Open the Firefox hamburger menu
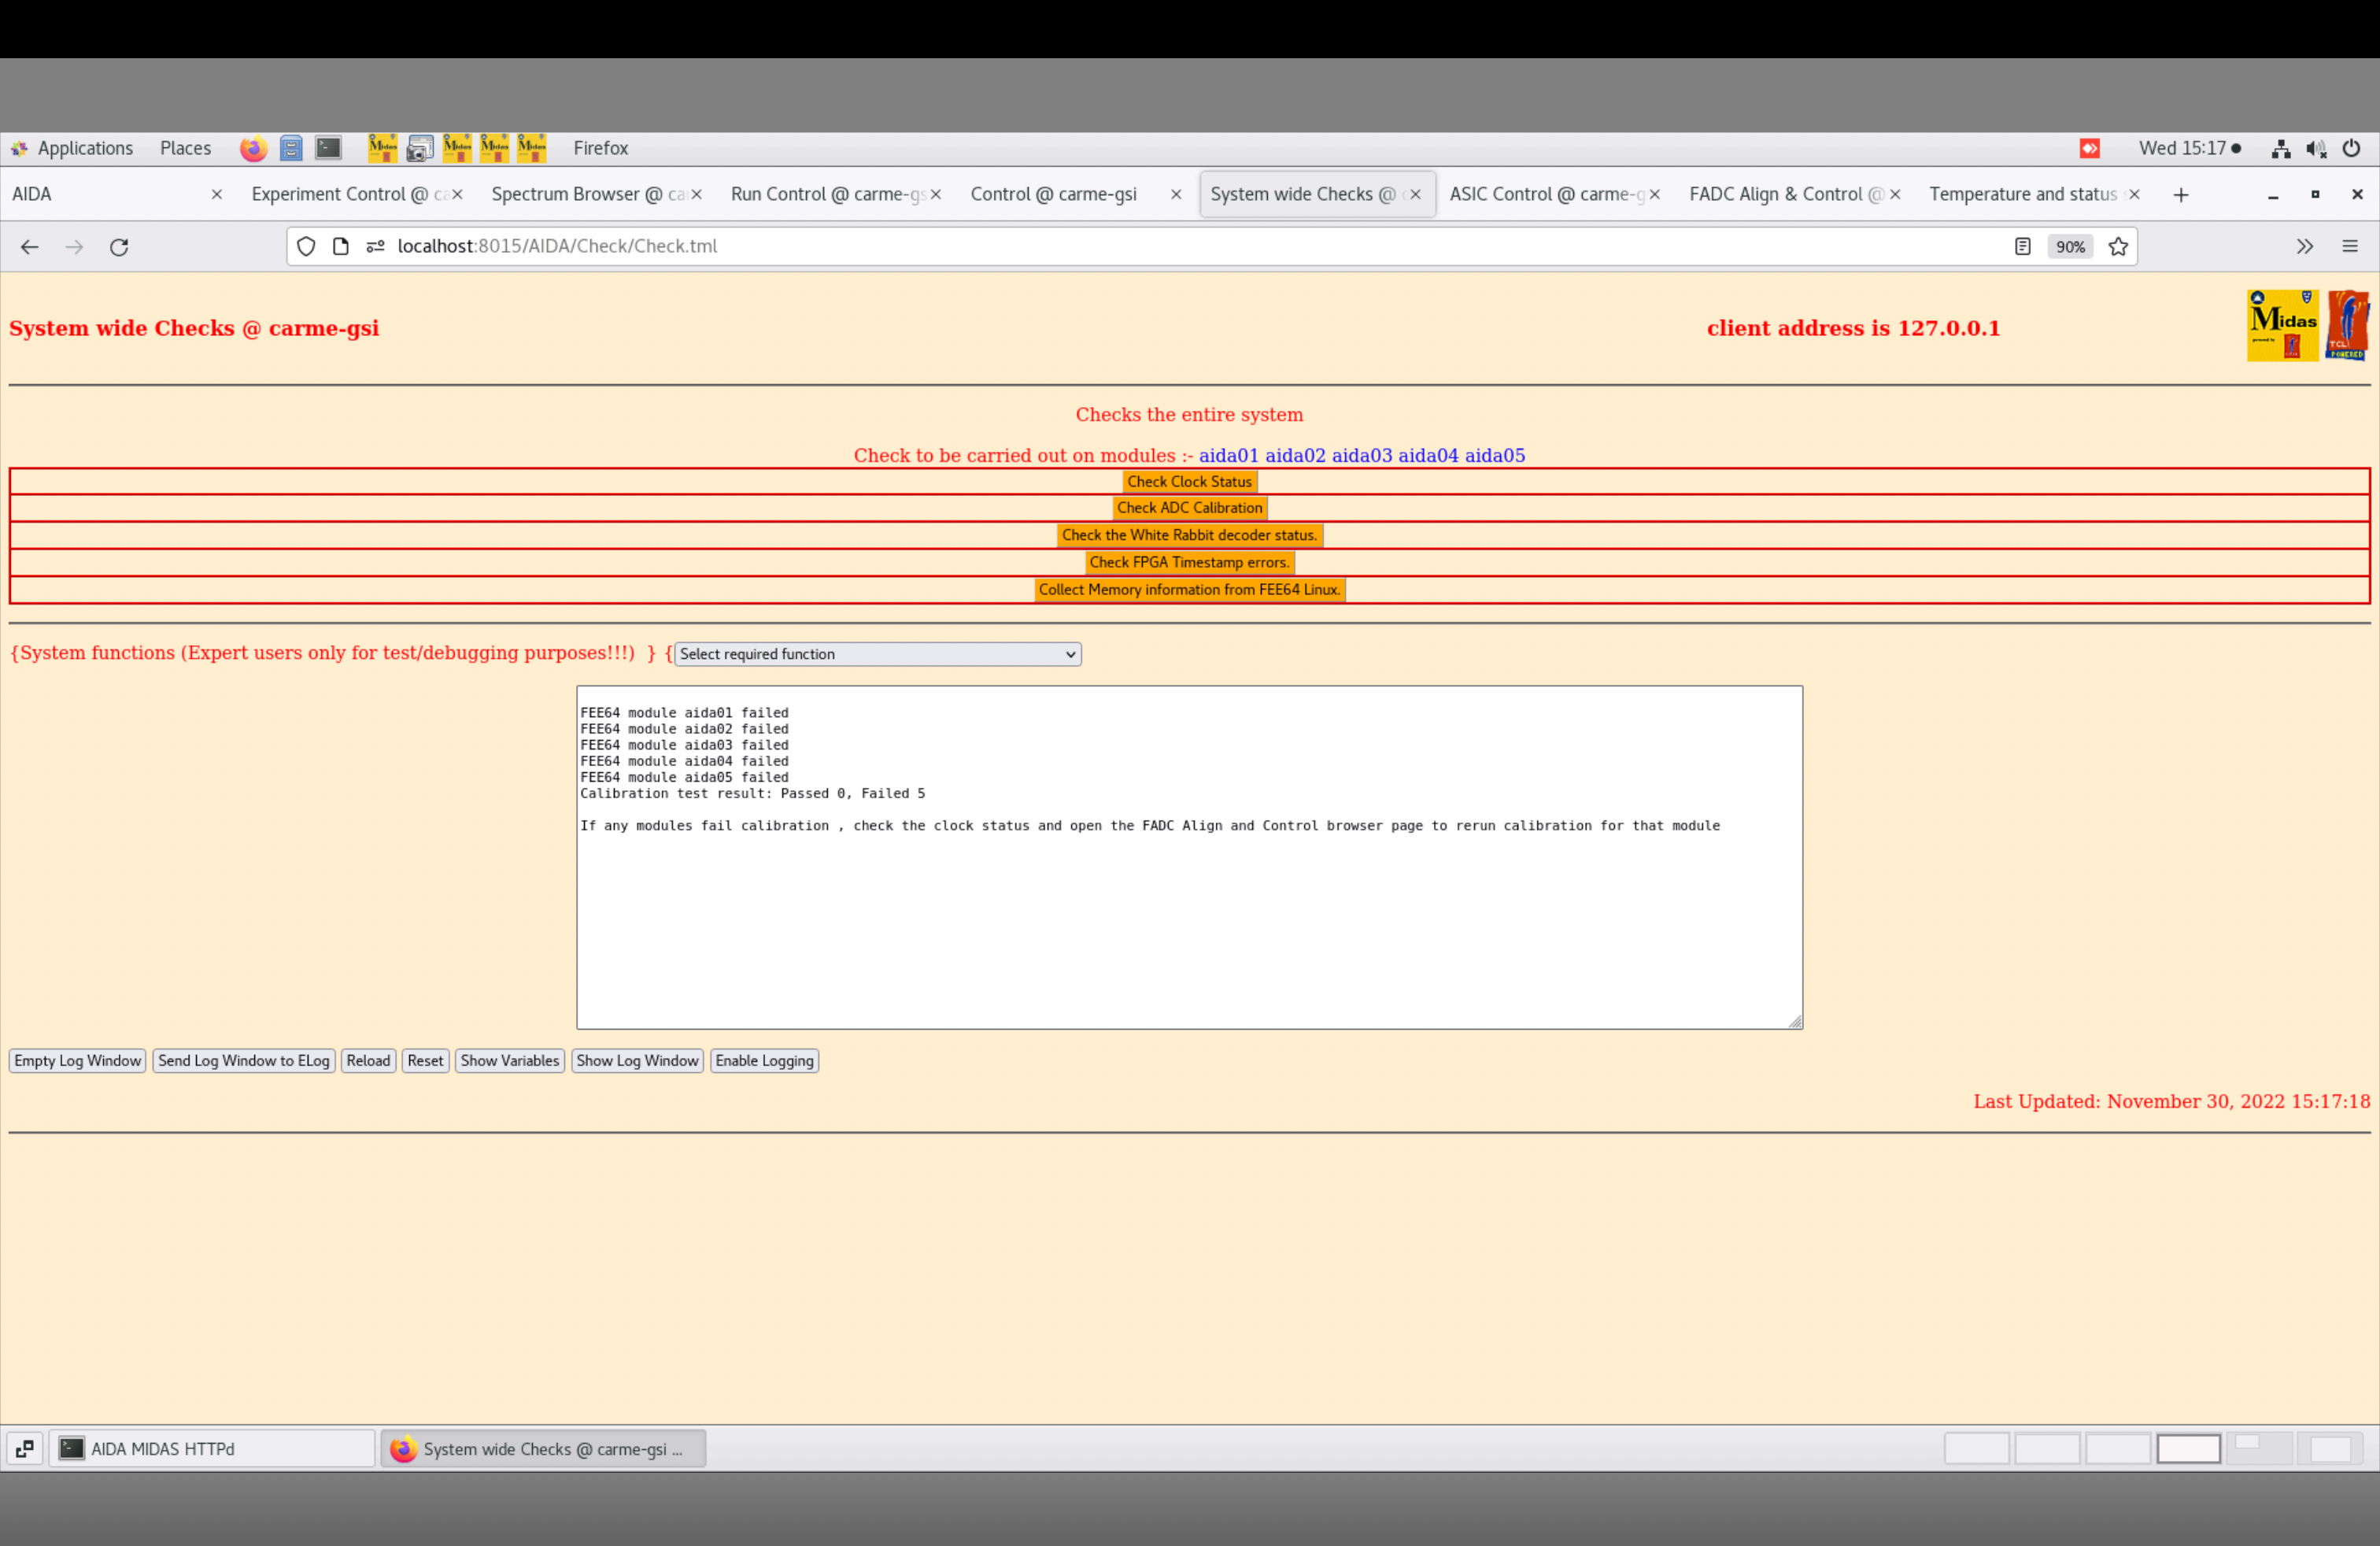The image size is (2380, 1546). (x=2349, y=247)
